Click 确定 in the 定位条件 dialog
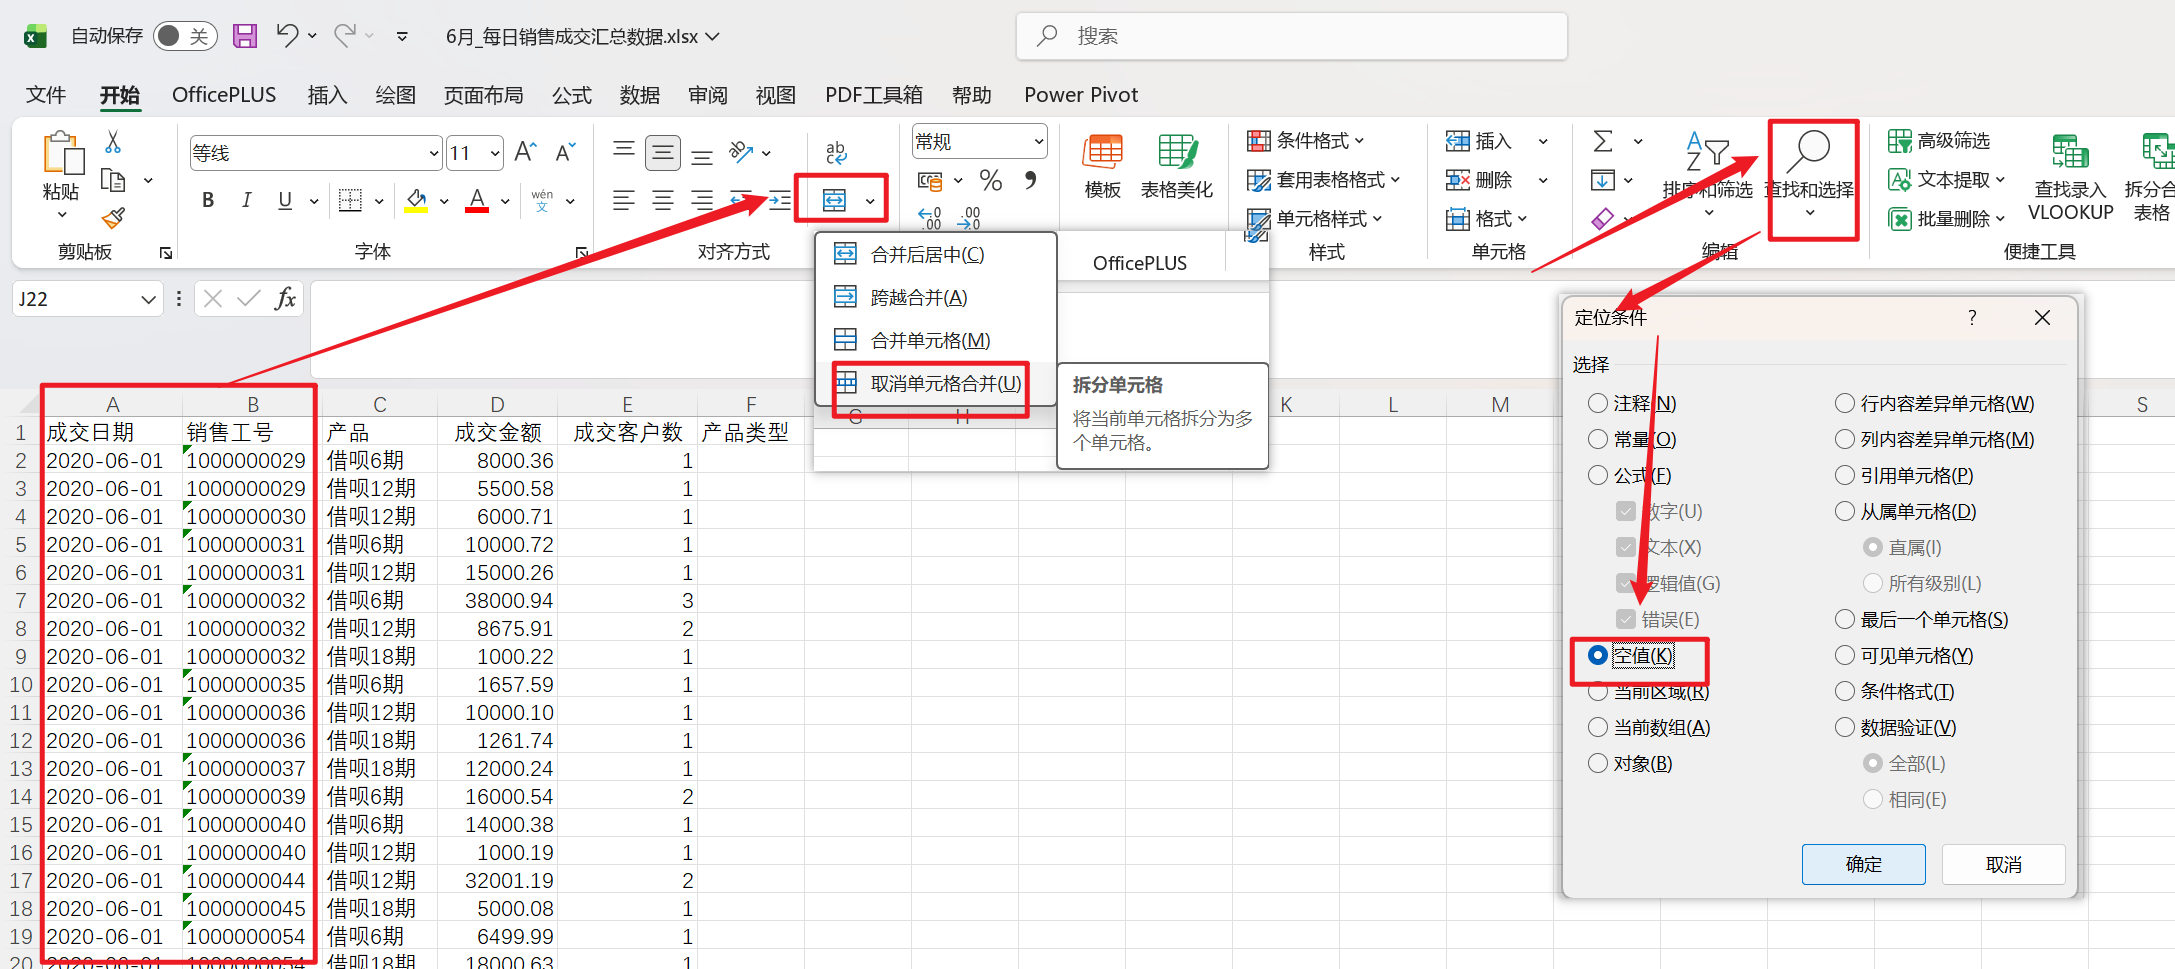Image resolution: width=2175 pixels, height=969 pixels. [1863, 864]
